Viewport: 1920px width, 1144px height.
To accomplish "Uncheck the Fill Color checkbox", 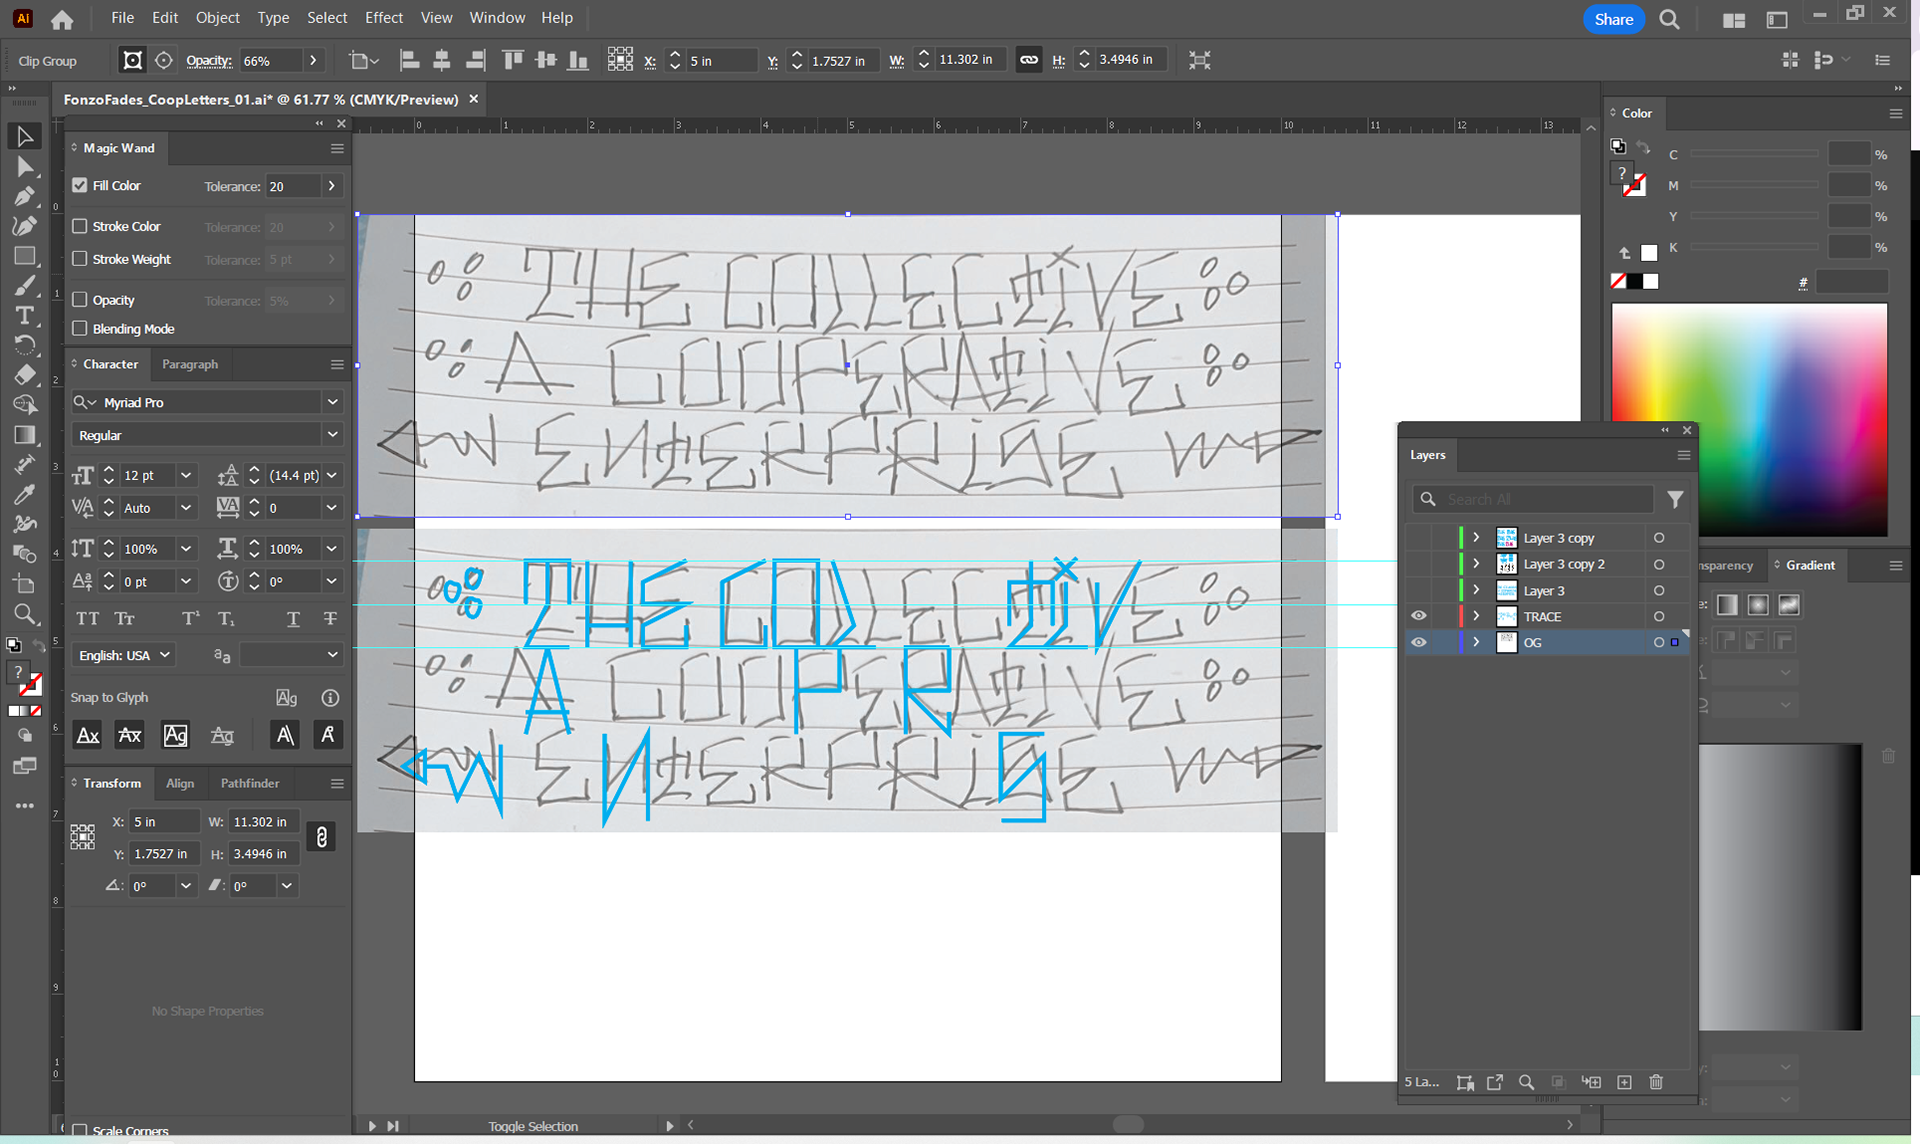I will tap(80, 185).
